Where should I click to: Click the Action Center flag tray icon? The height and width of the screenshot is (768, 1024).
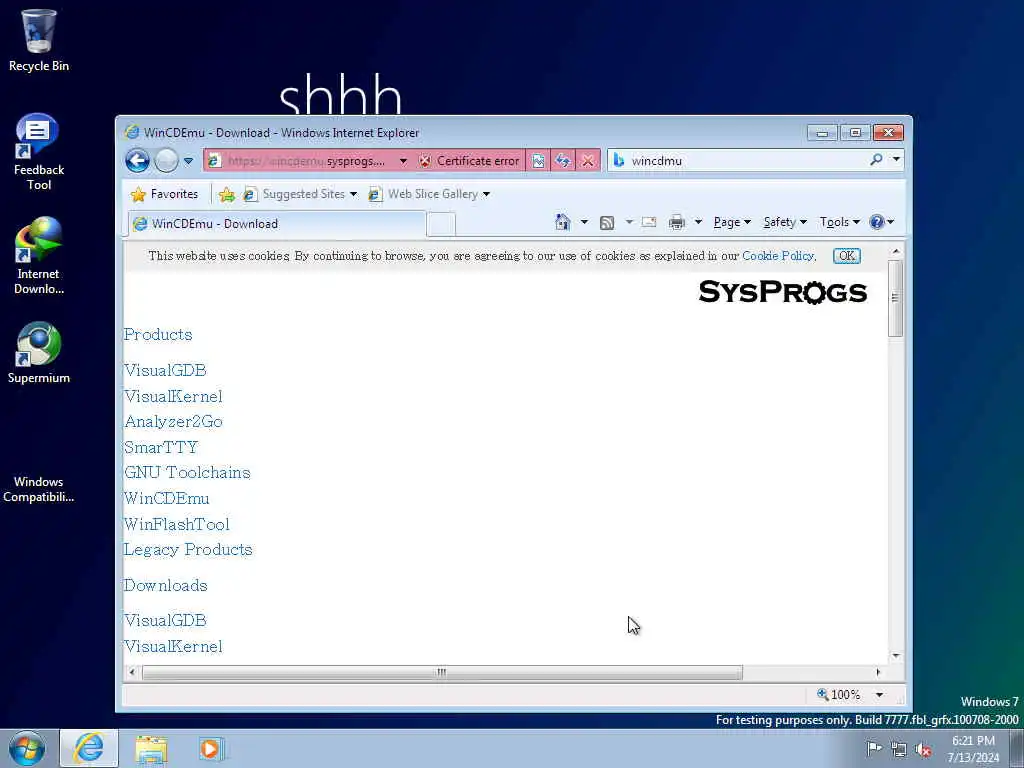874,748
